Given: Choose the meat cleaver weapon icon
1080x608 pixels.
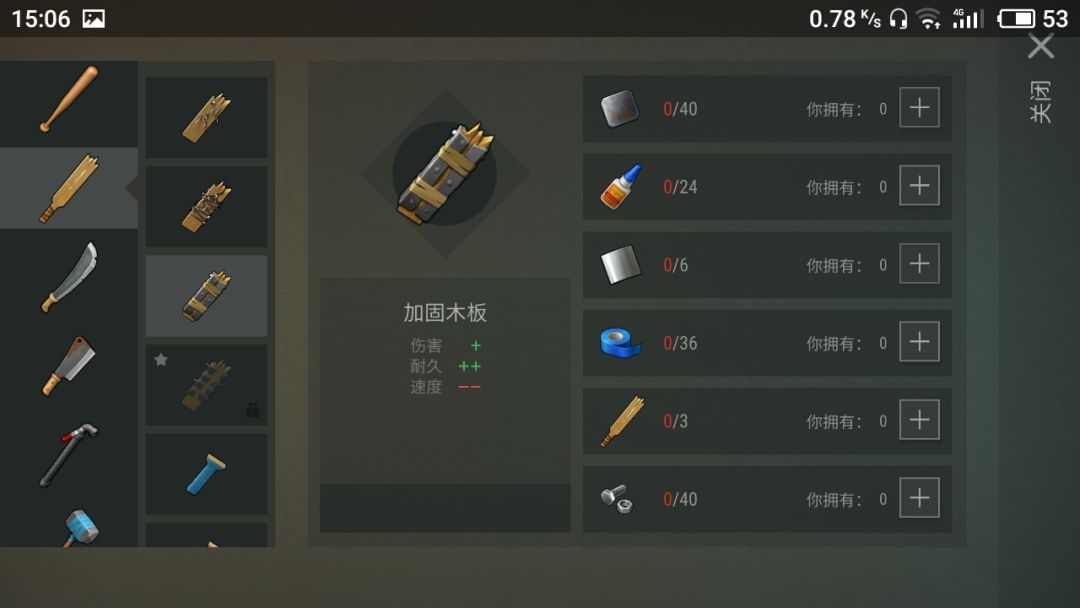Looking at the screenshot, I should point(69,366).
